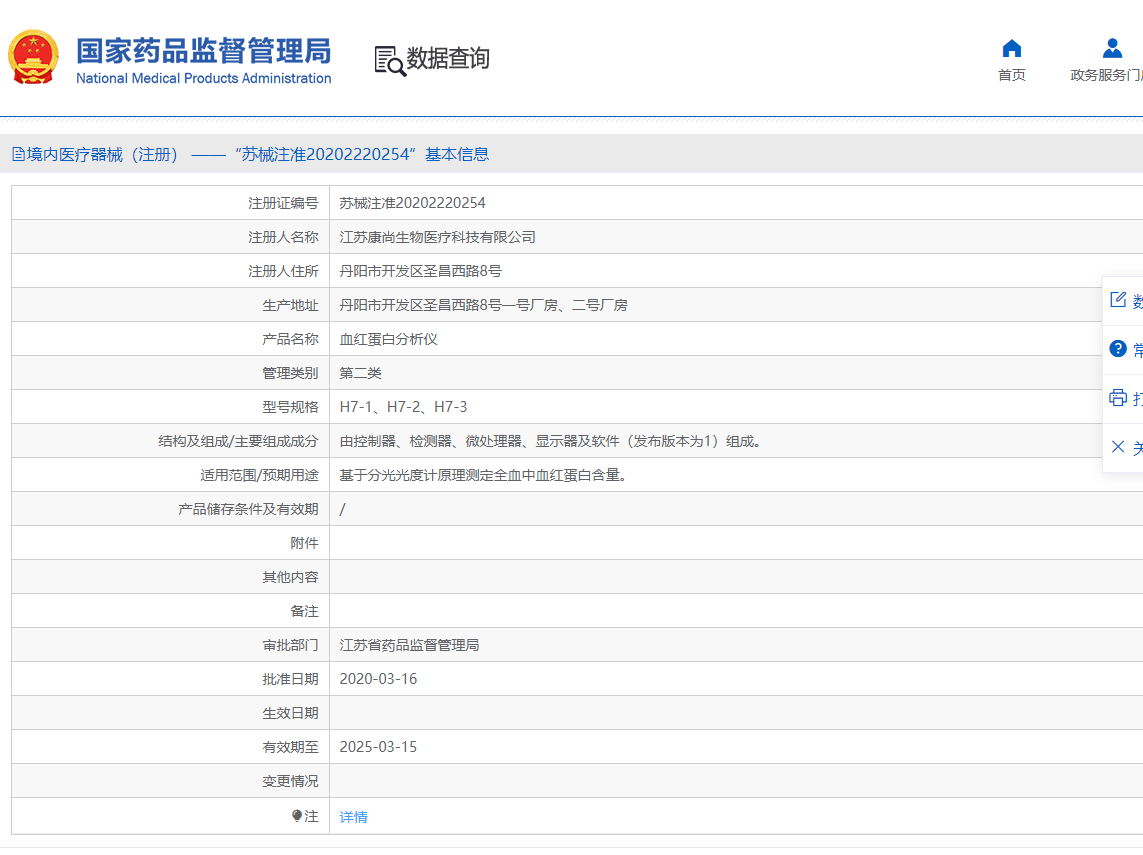Go to 首页 label

[1012, 75]
